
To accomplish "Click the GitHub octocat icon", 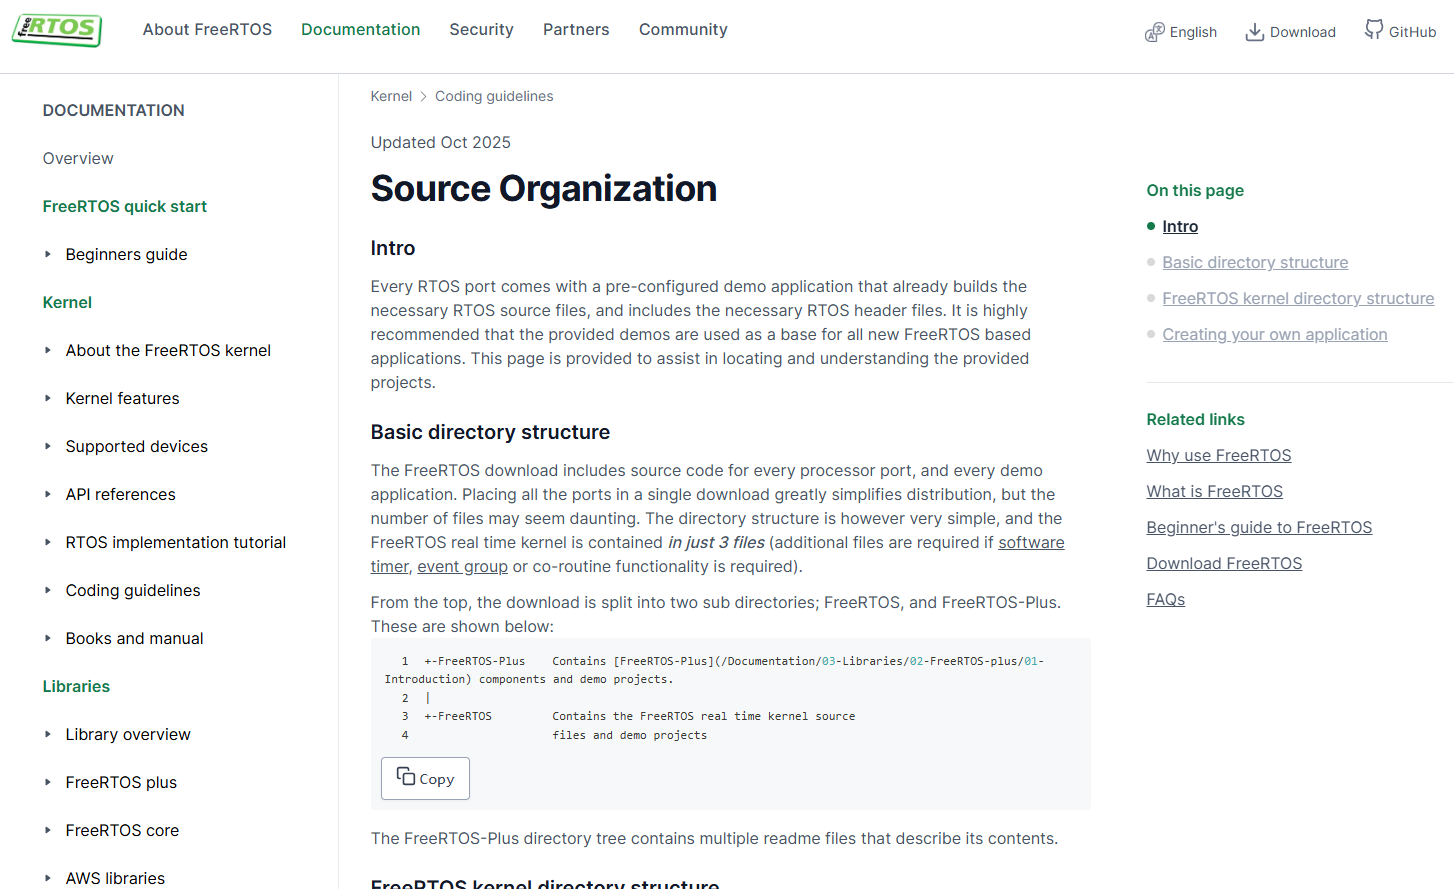I will [1375, 30].
